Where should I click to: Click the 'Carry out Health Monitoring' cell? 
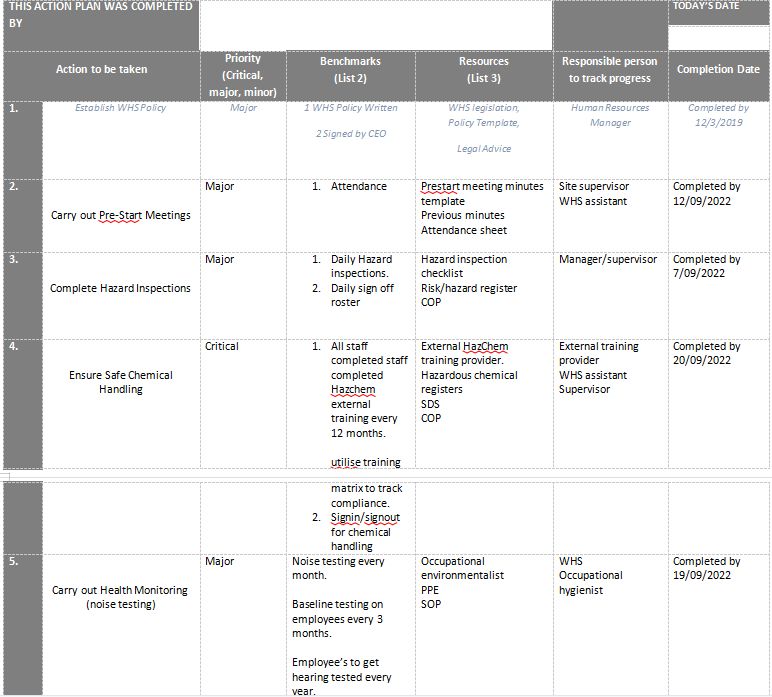click(120, 597)
